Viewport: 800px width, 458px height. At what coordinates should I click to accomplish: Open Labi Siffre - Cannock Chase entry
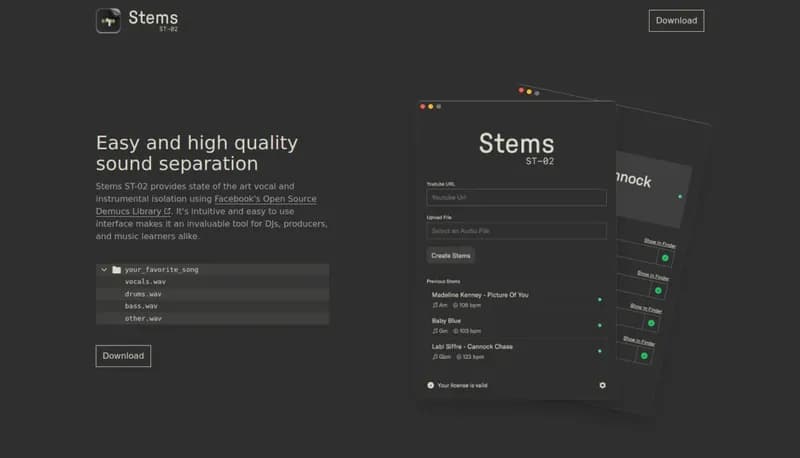click(x=516, y=351)
